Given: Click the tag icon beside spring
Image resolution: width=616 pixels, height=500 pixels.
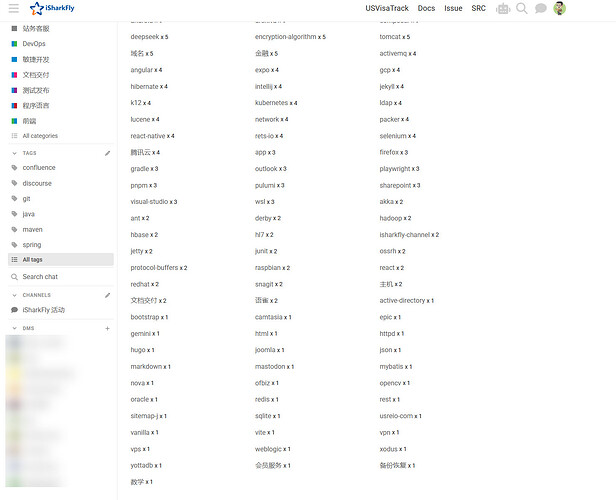Looking at the screenshot, I should pos(15,245).
